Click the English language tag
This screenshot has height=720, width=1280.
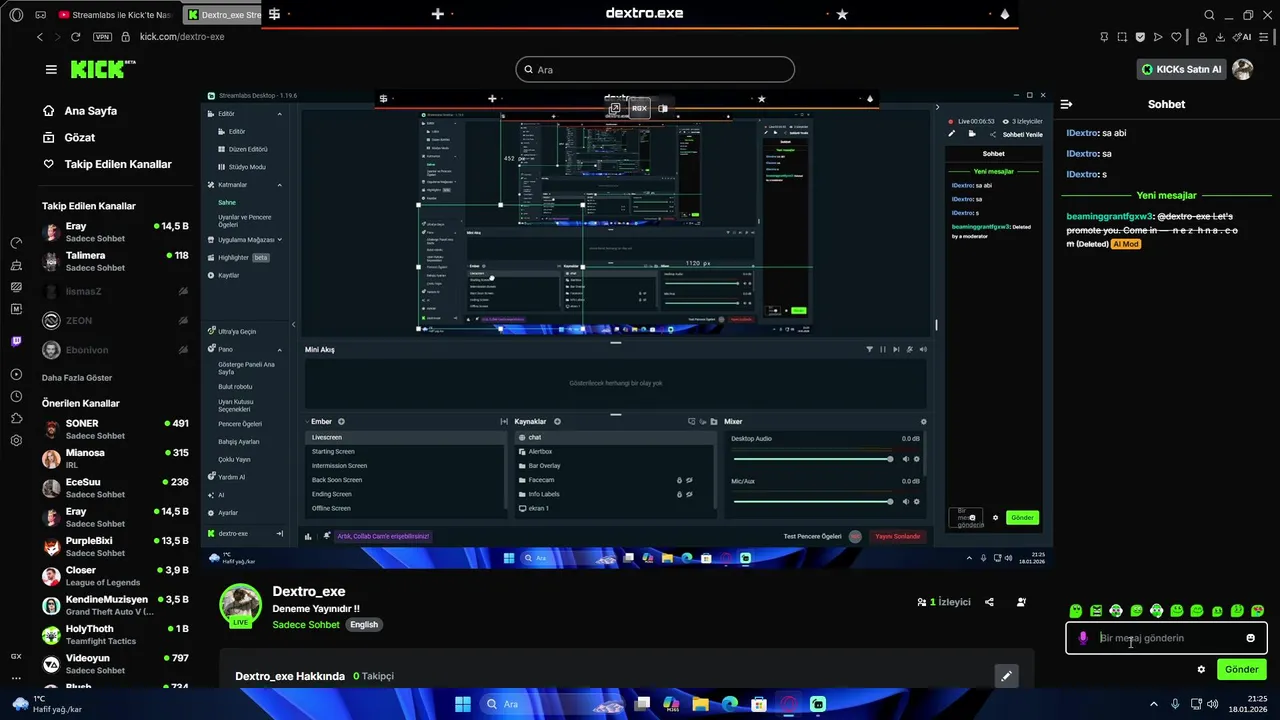point(364,625)
